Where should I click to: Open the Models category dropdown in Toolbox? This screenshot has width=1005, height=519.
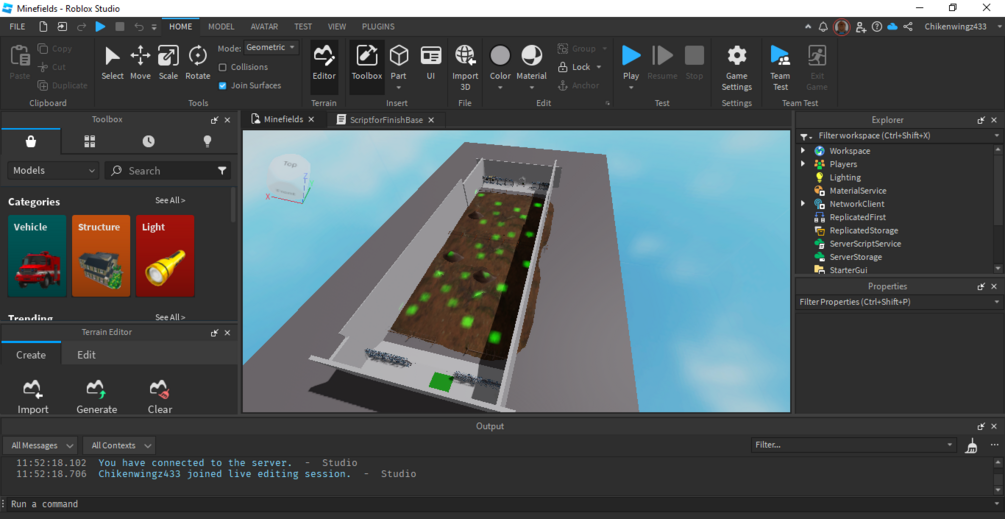coord(53,171)
